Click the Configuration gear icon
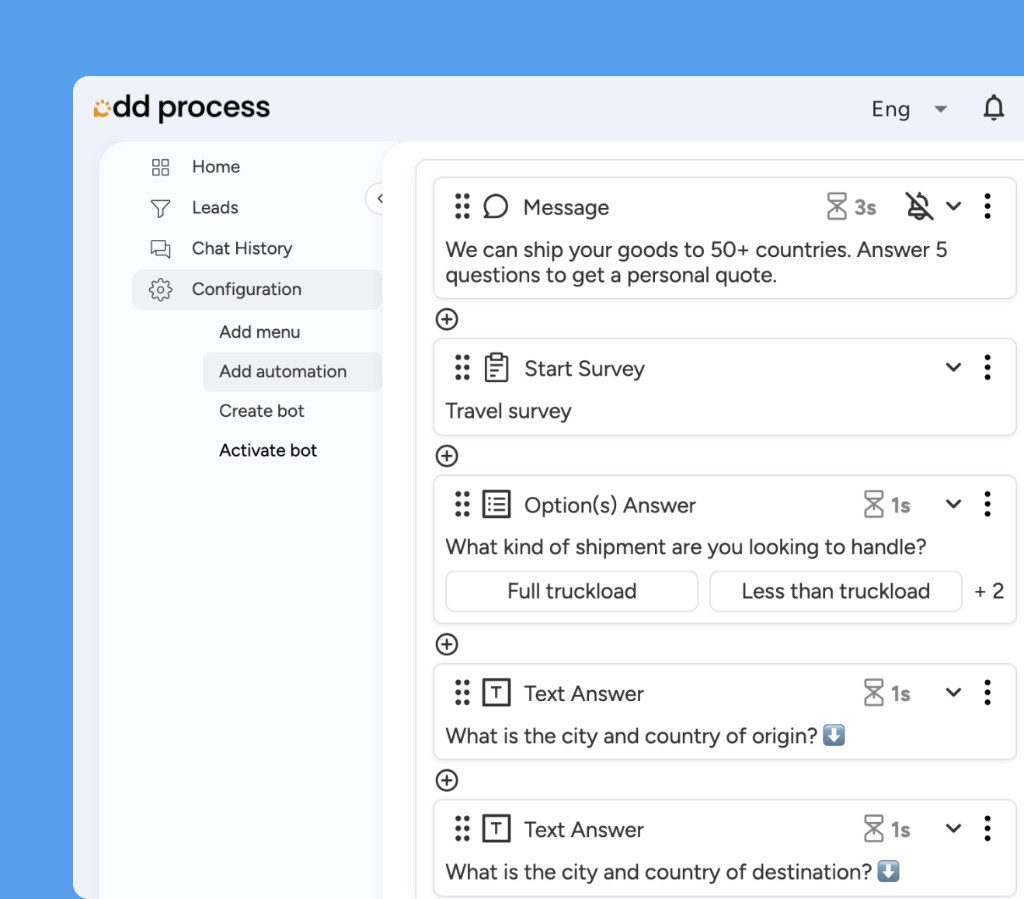 coord(160,289)
